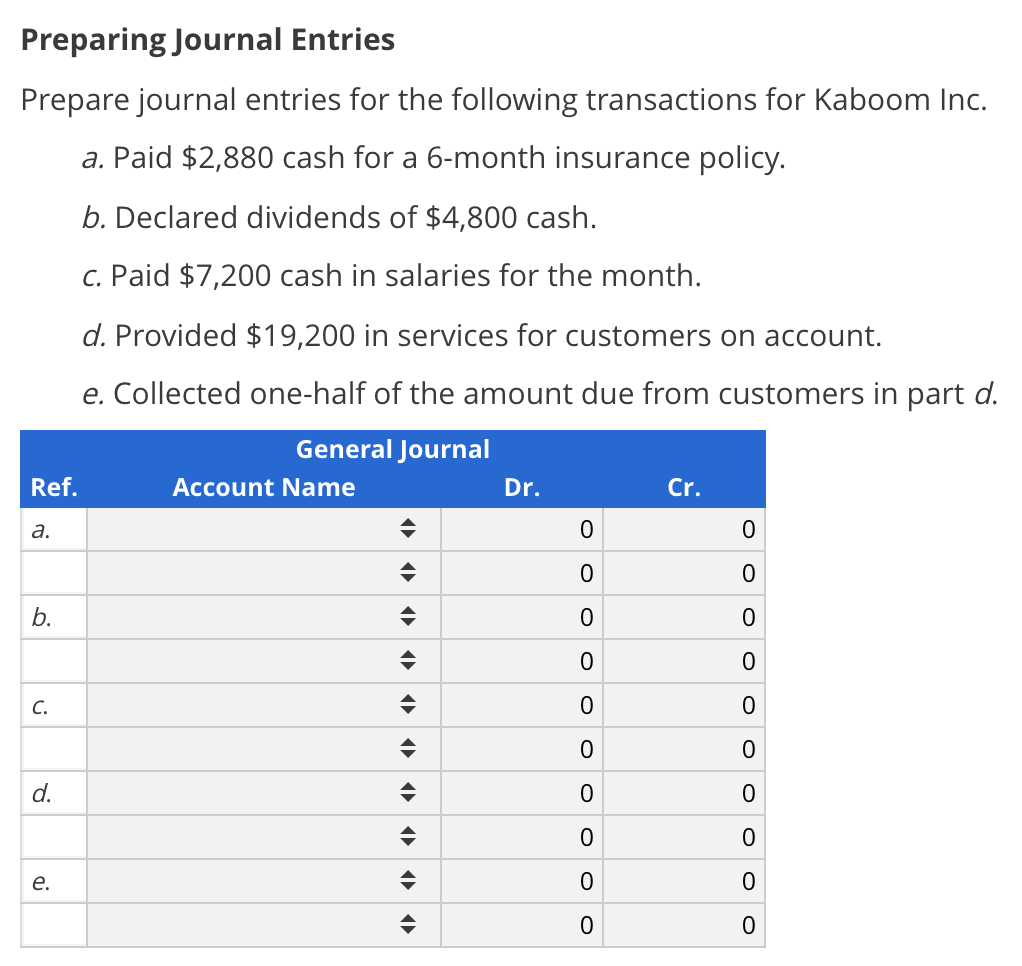Open account name dropdown for entry e first row
1022x966 pixels.
263,881
